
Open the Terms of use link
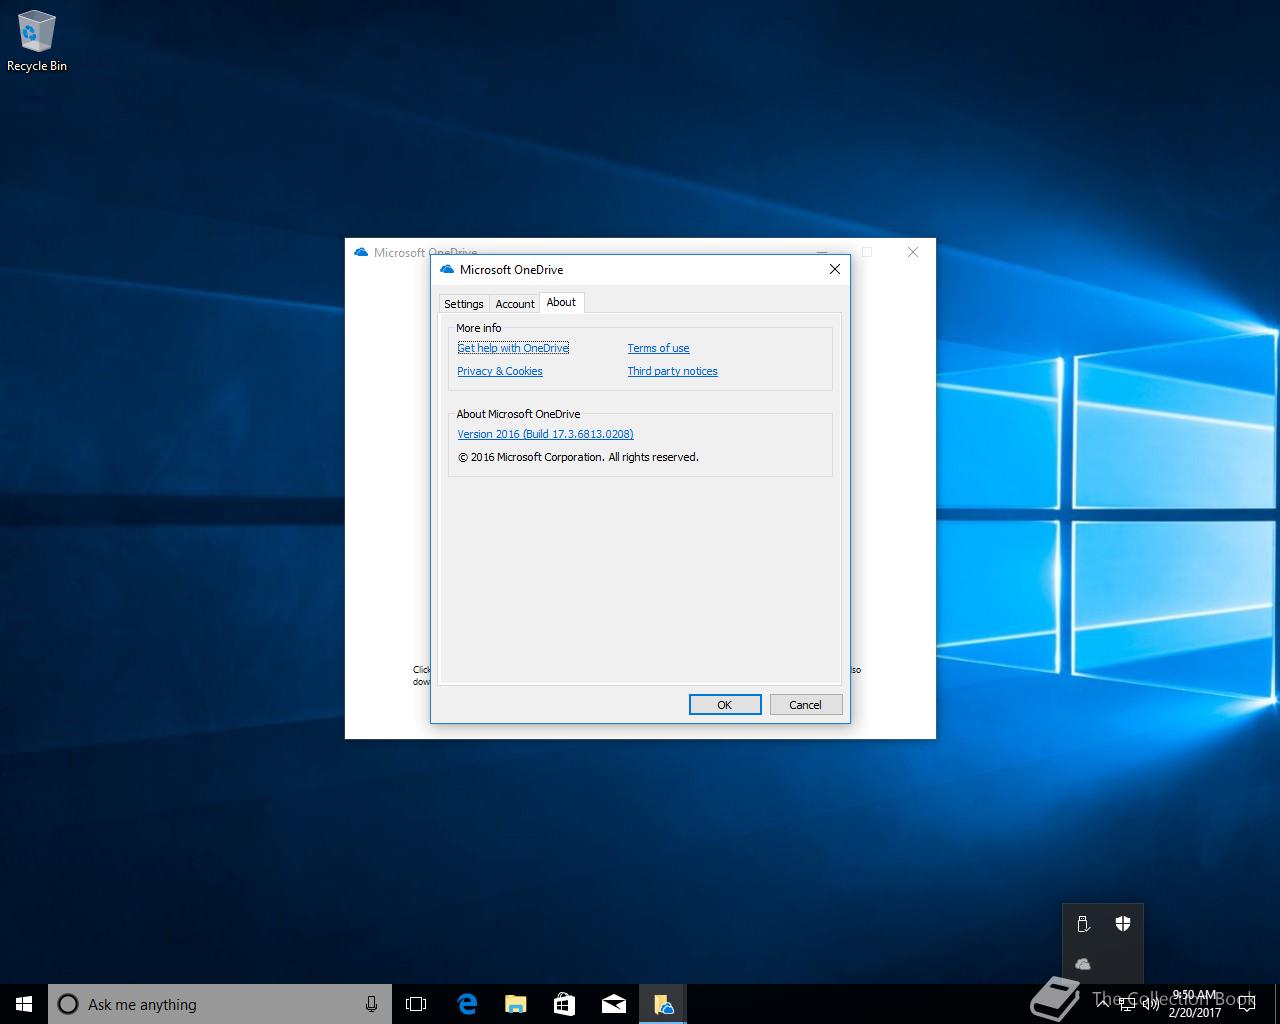click(658, 348)
